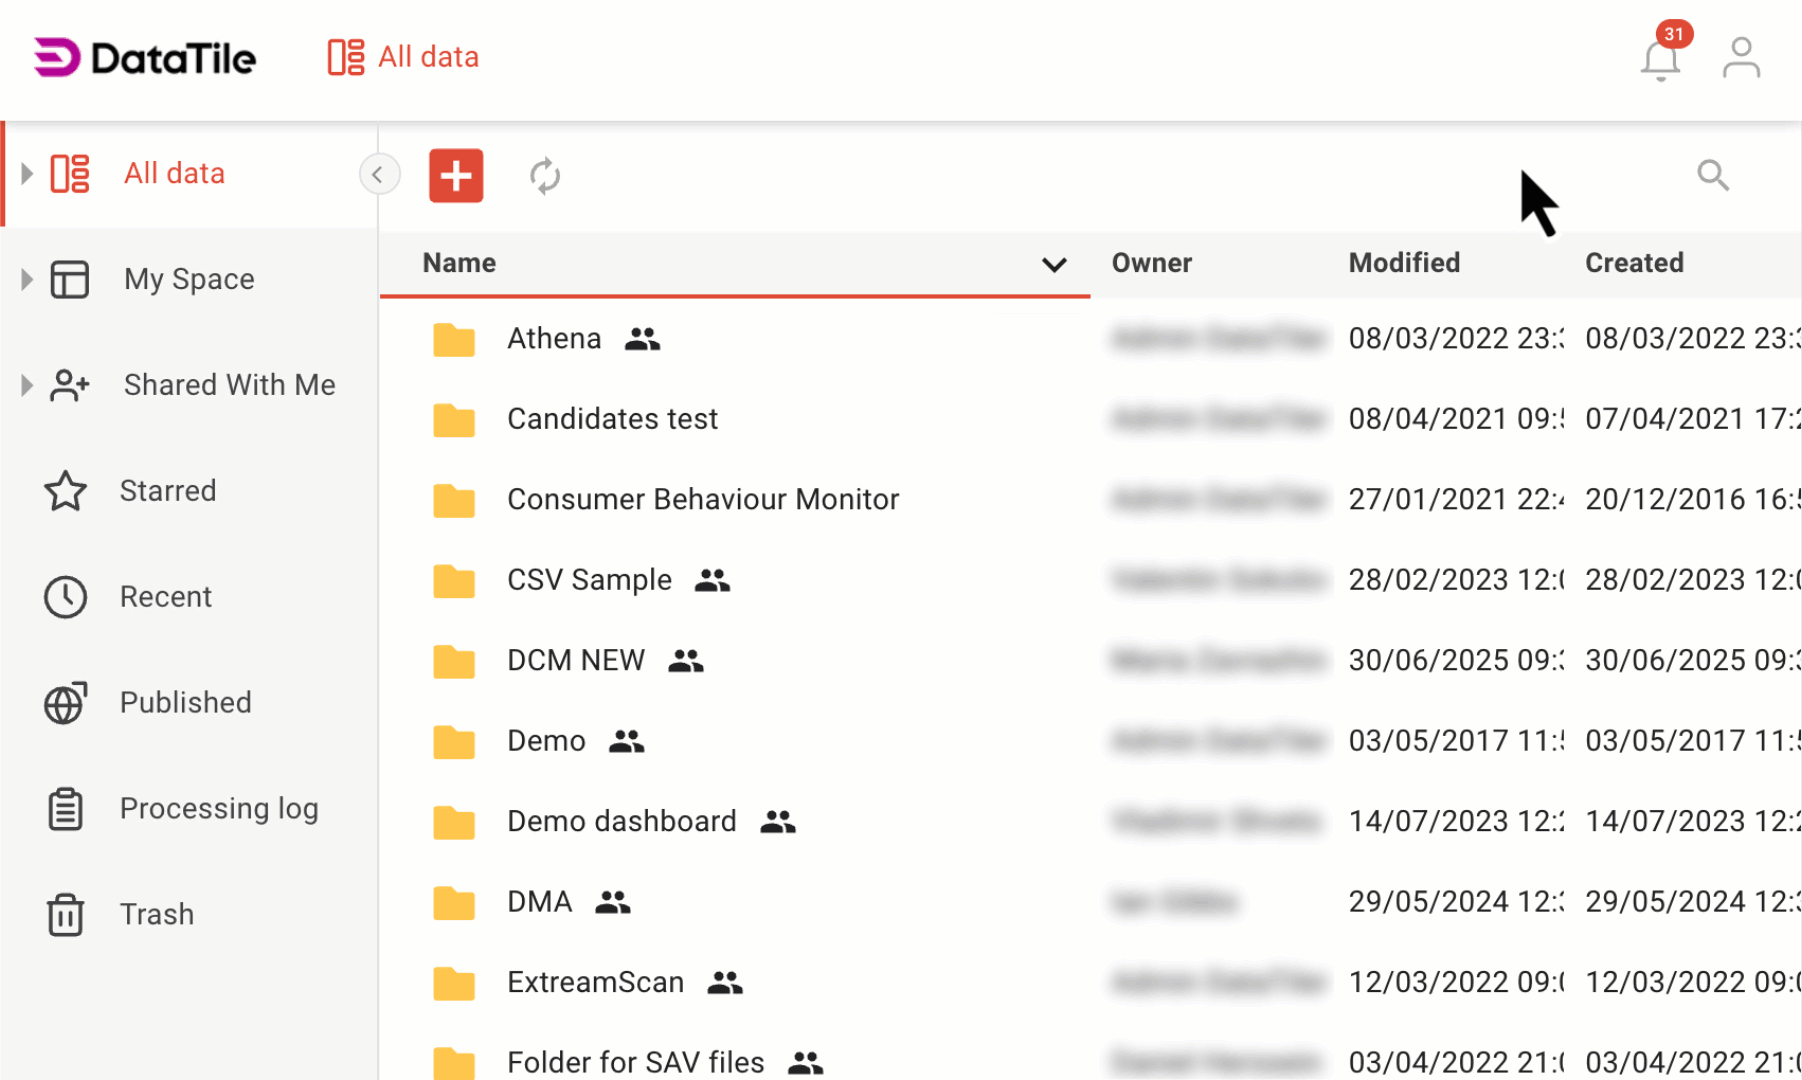
Task: Open the notifications bell with 31 alerts
Action: [x=1660, y=60]
